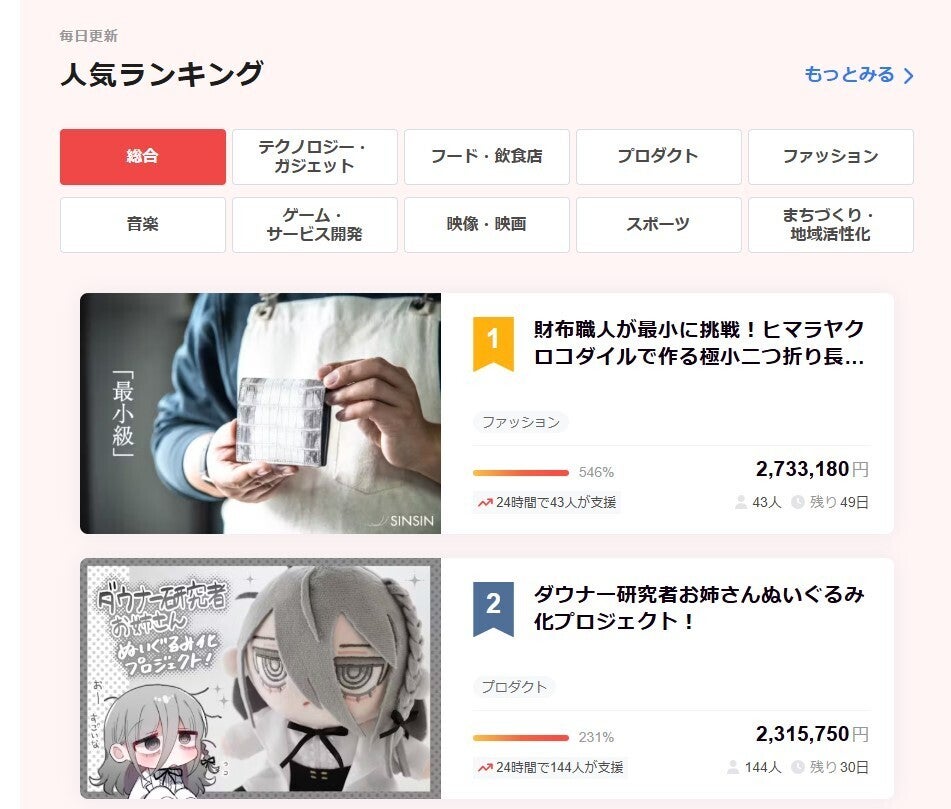Click the 546% funding progress bar
This screenshot has width=951, height=809.
[521, 472]
